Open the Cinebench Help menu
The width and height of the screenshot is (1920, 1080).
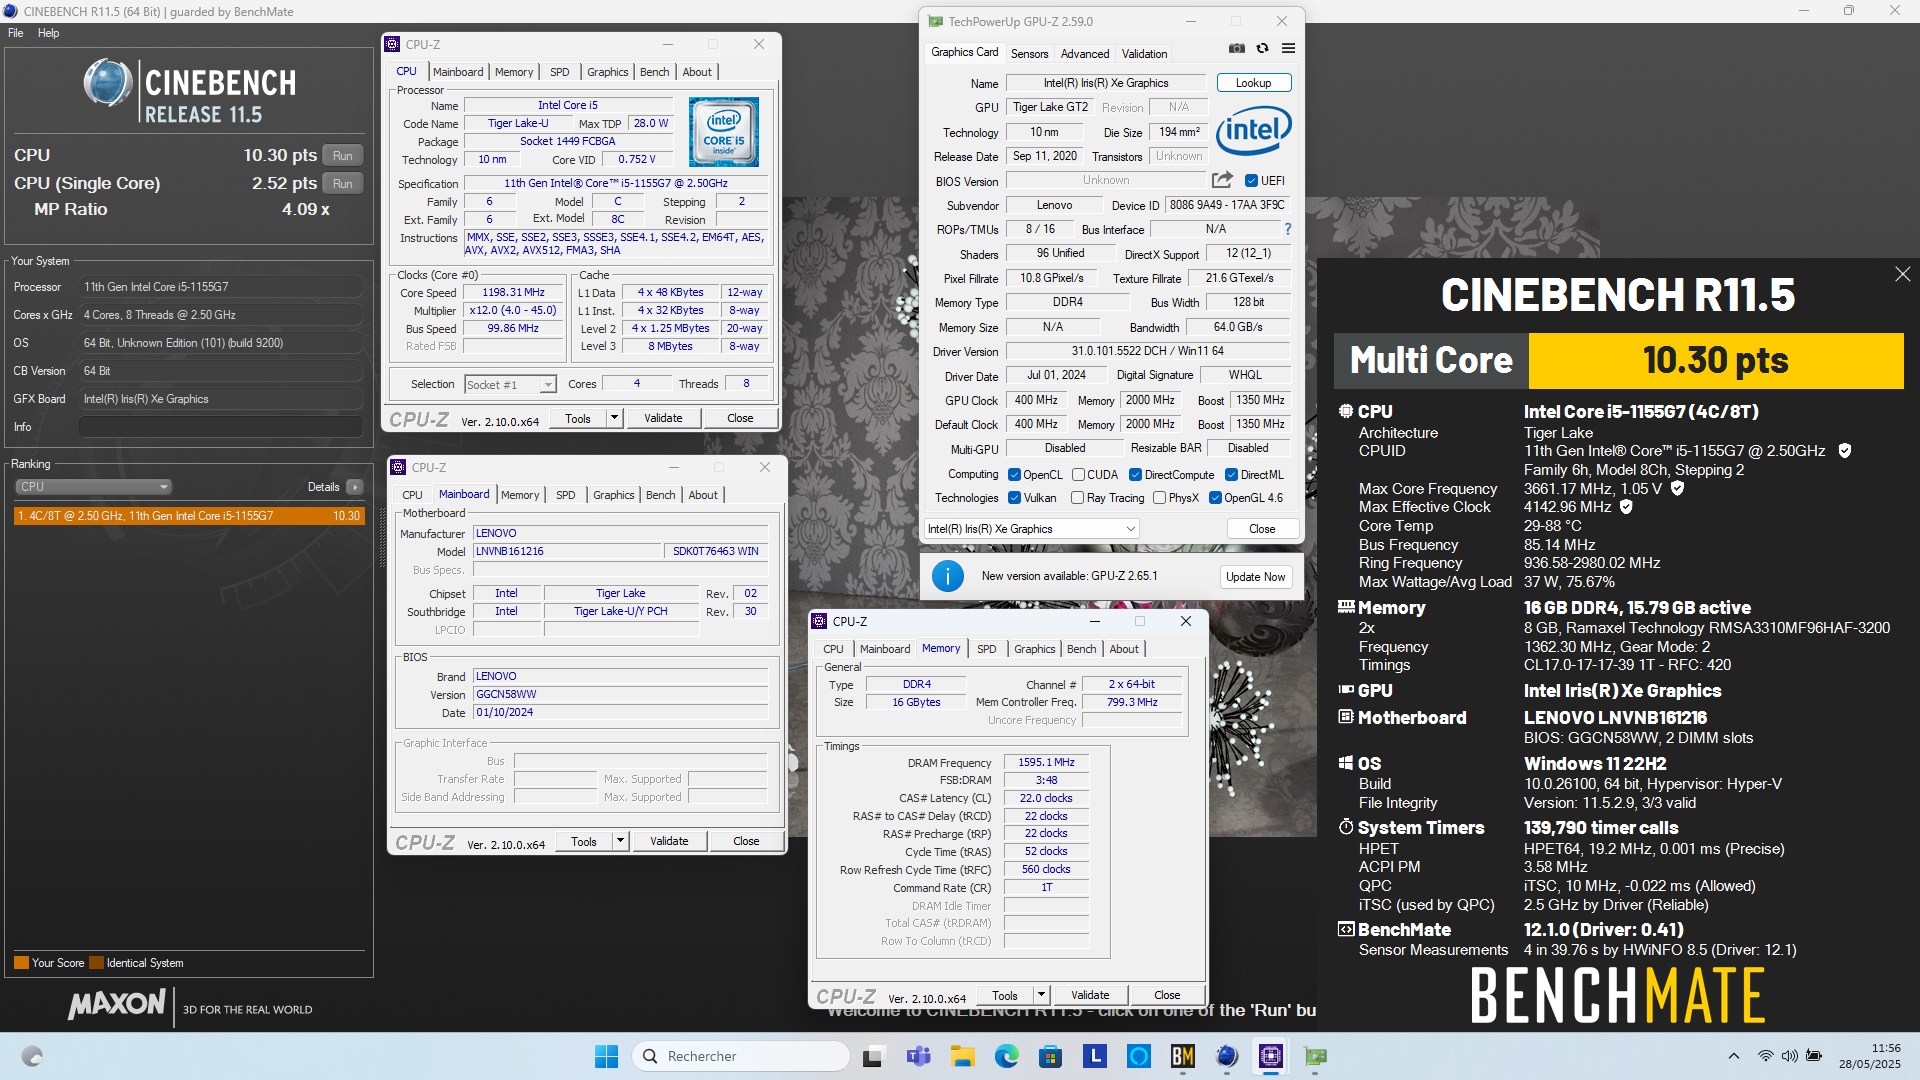tap(48, 33)
